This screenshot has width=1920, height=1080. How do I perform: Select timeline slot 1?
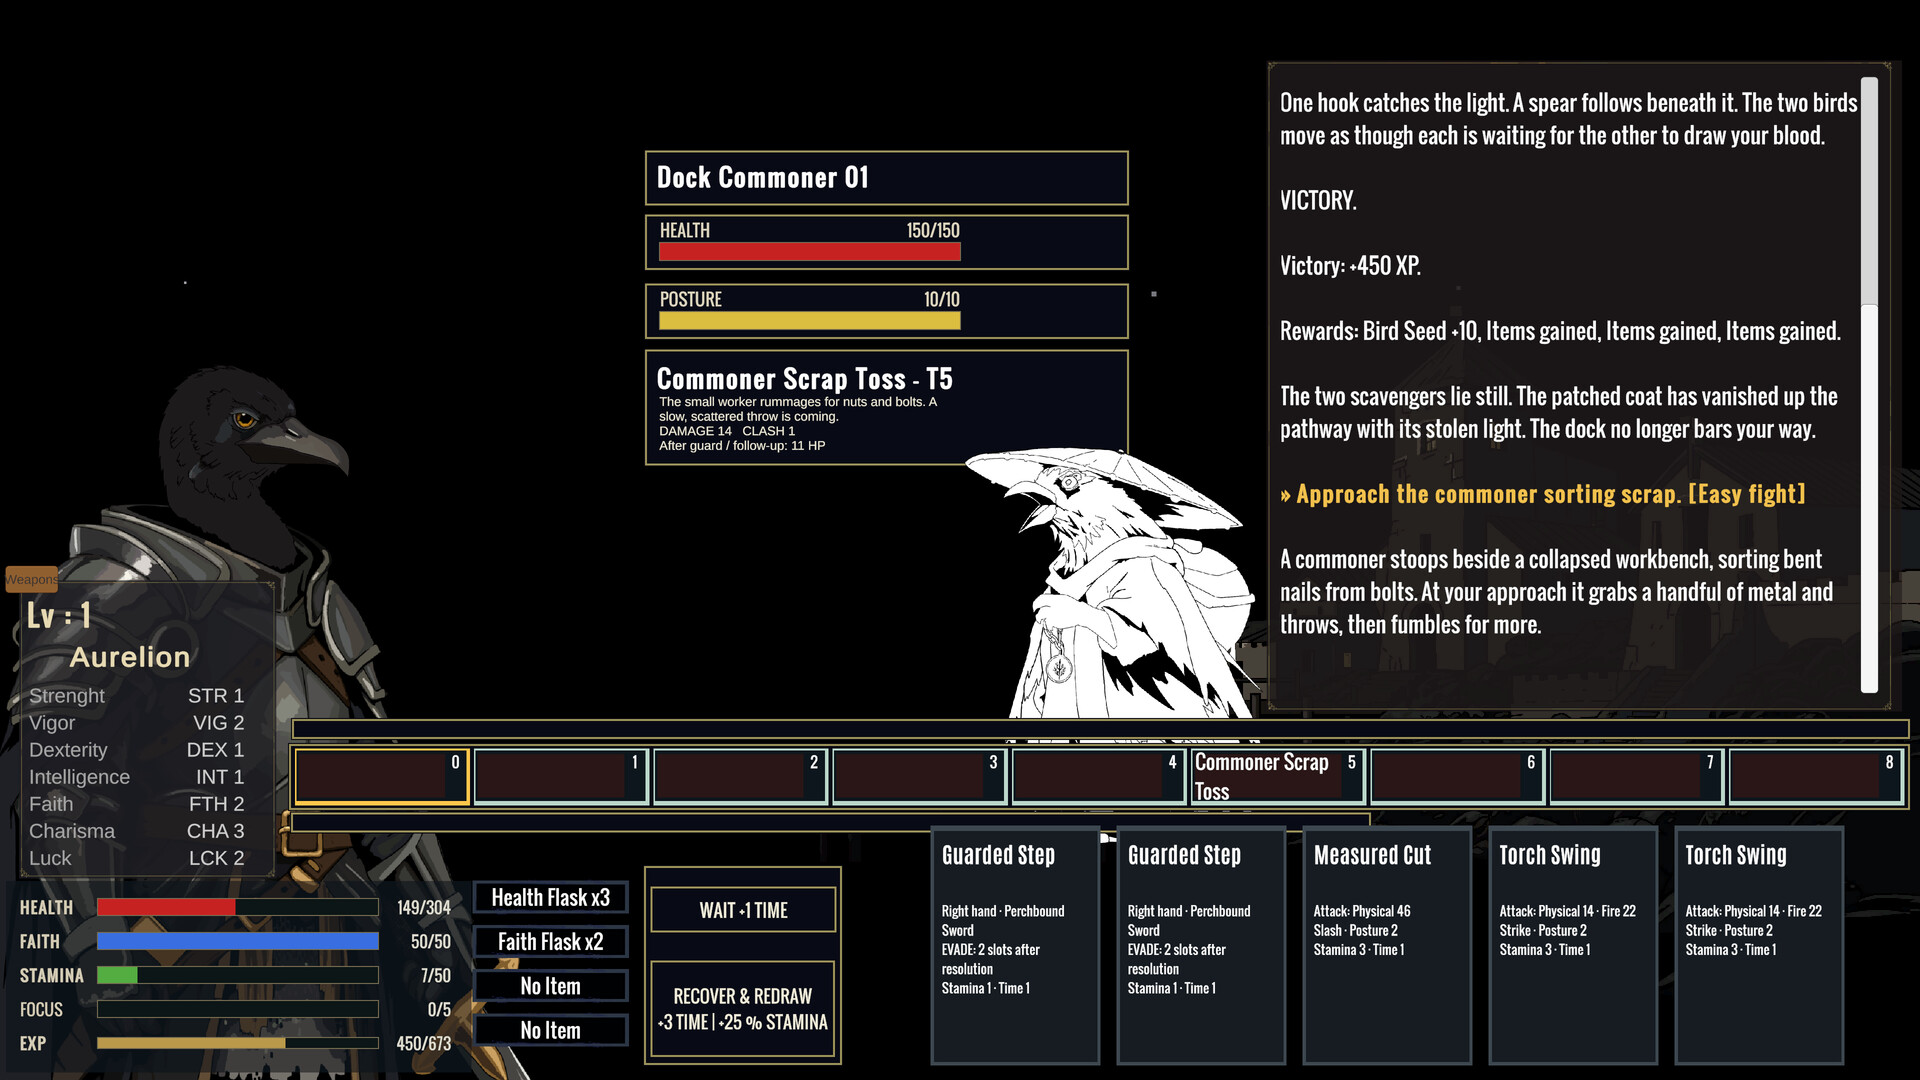pos(561,776)
